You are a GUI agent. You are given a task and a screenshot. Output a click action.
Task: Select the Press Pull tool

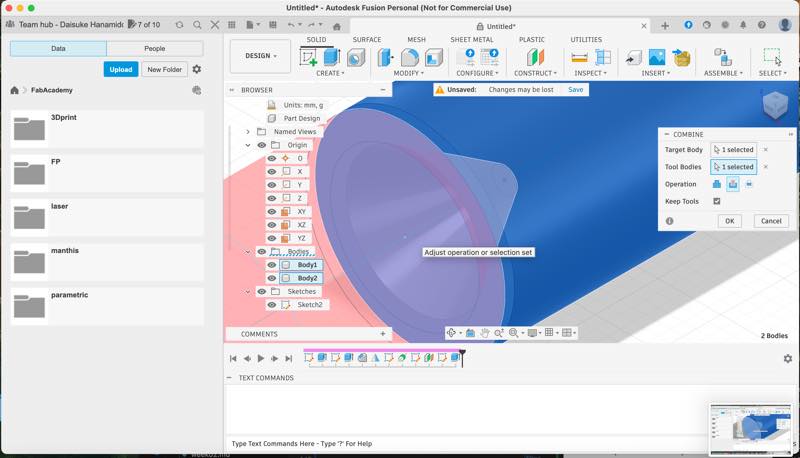[x=385, y=57]
